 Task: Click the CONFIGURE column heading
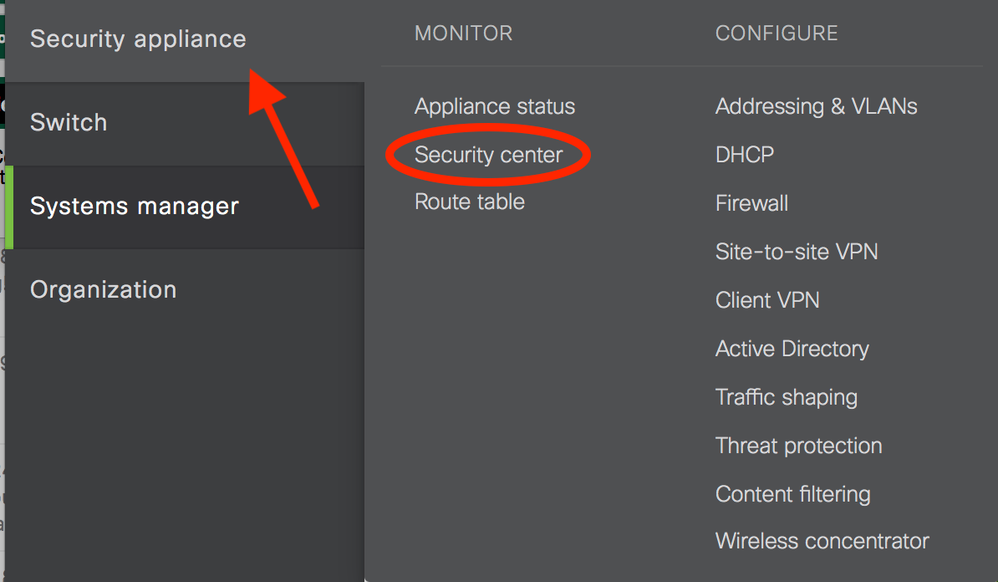(x=777, y=34)
